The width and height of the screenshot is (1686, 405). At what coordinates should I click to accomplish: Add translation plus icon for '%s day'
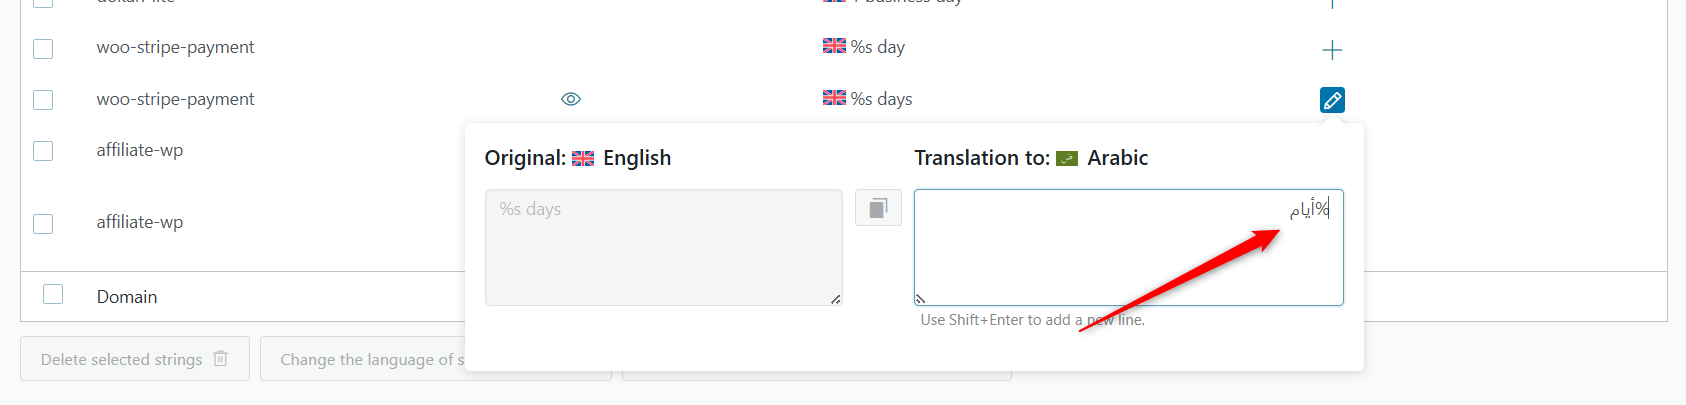[x=1332, y=50]
